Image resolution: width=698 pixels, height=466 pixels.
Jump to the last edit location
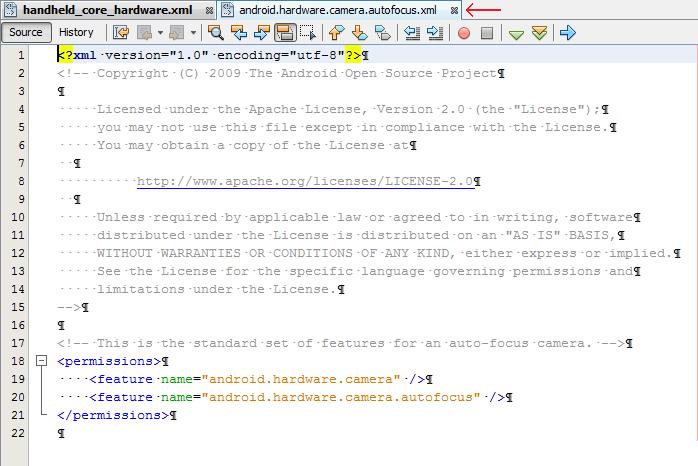click(121, 33)
